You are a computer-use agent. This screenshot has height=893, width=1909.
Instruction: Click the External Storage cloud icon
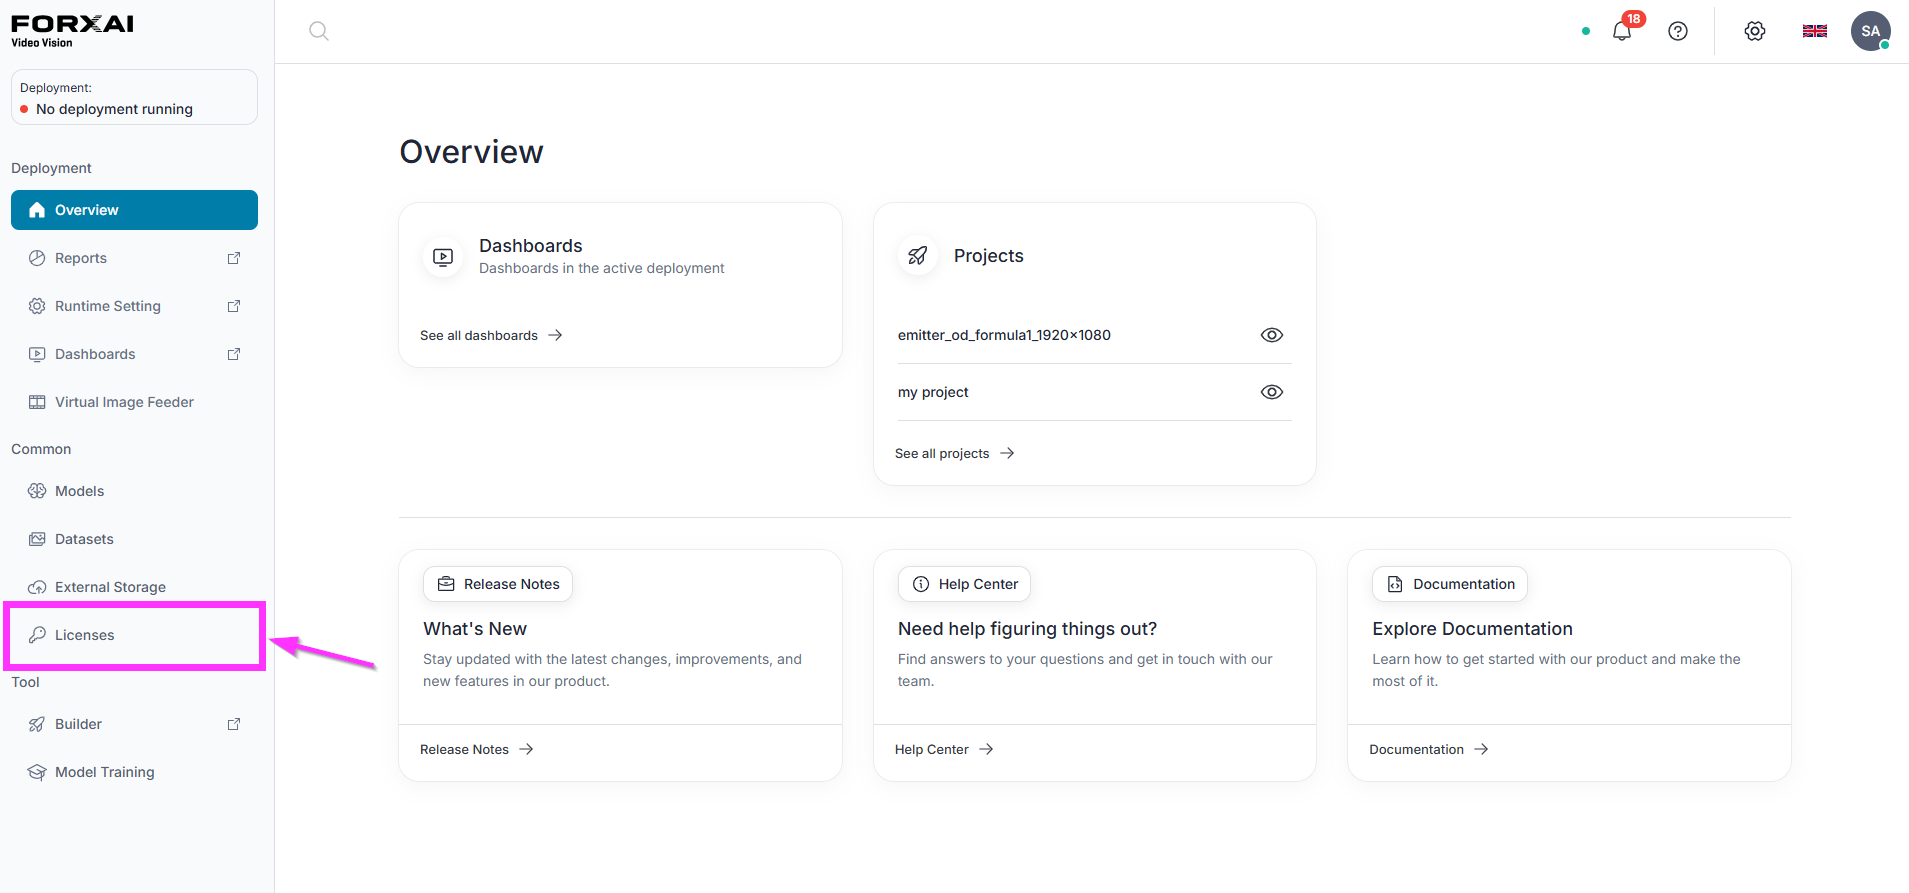(37, 587)
